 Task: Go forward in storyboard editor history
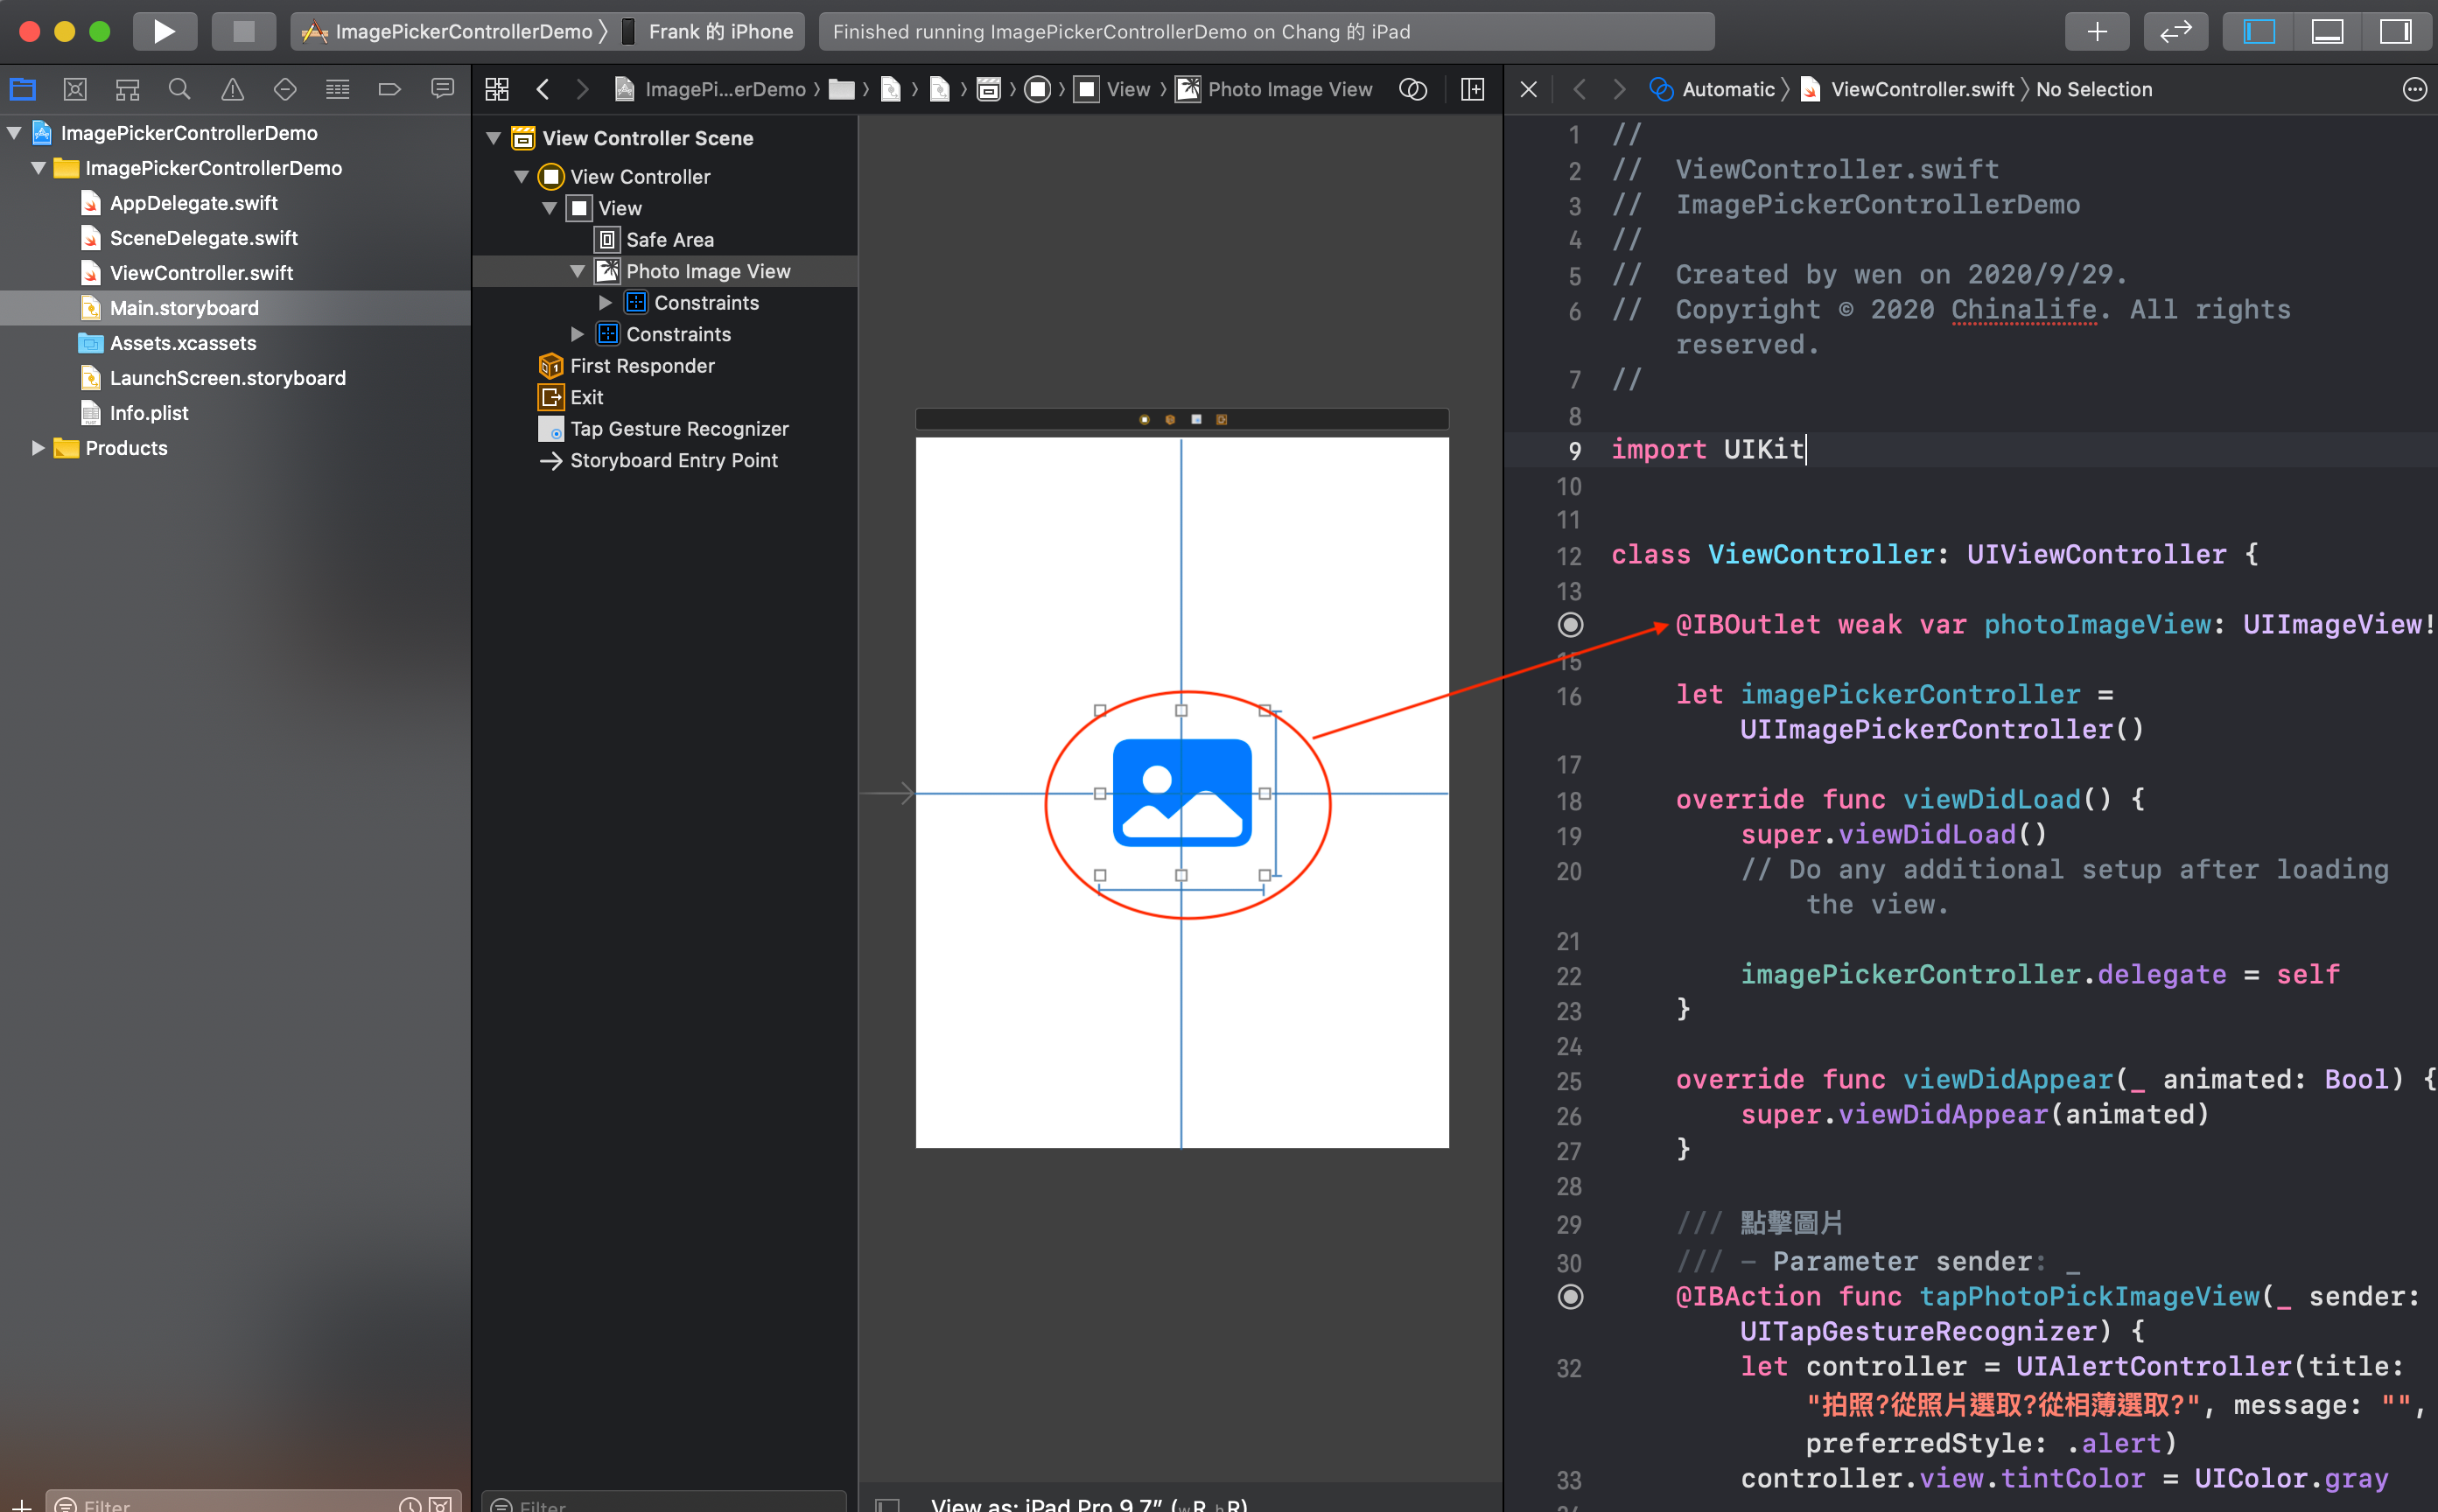[x=583, y=89]
